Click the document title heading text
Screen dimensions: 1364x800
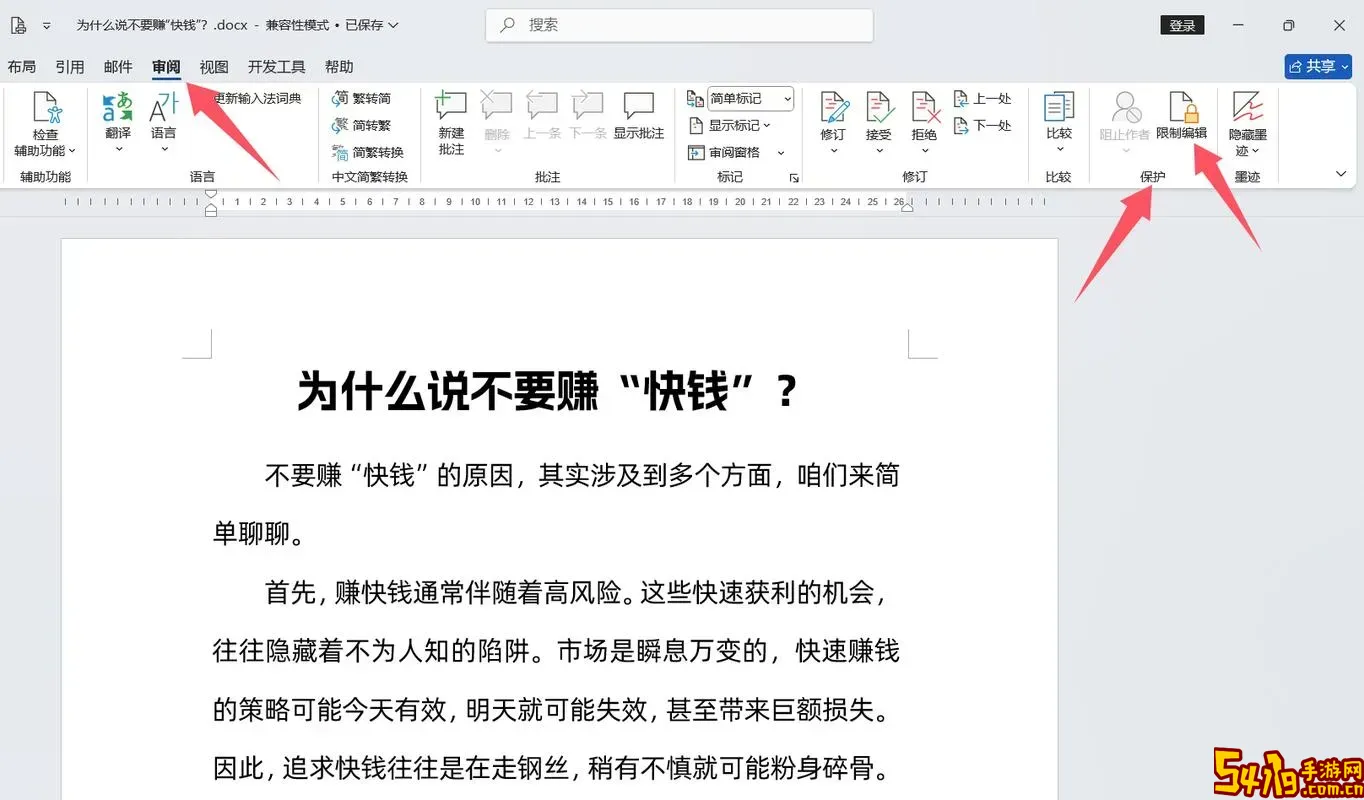pos(548,391)
